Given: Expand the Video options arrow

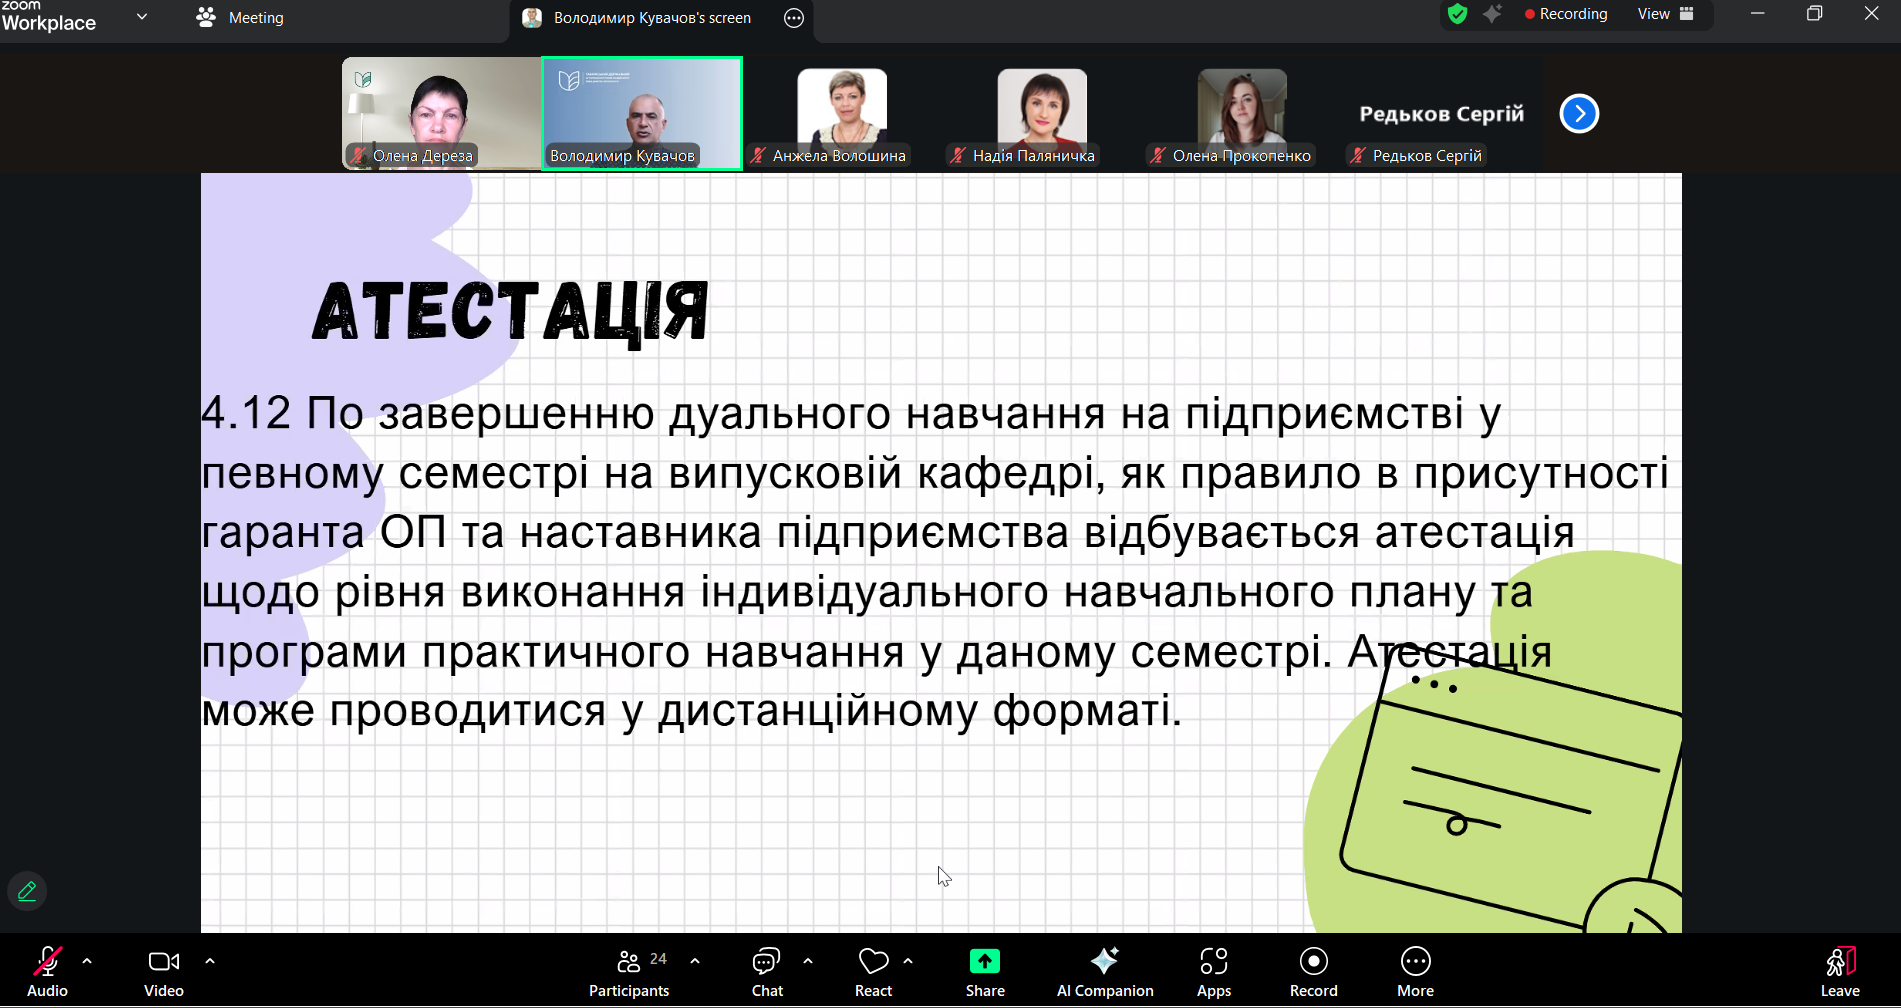Looking at the screenshot, I should (x=210, y=961).
